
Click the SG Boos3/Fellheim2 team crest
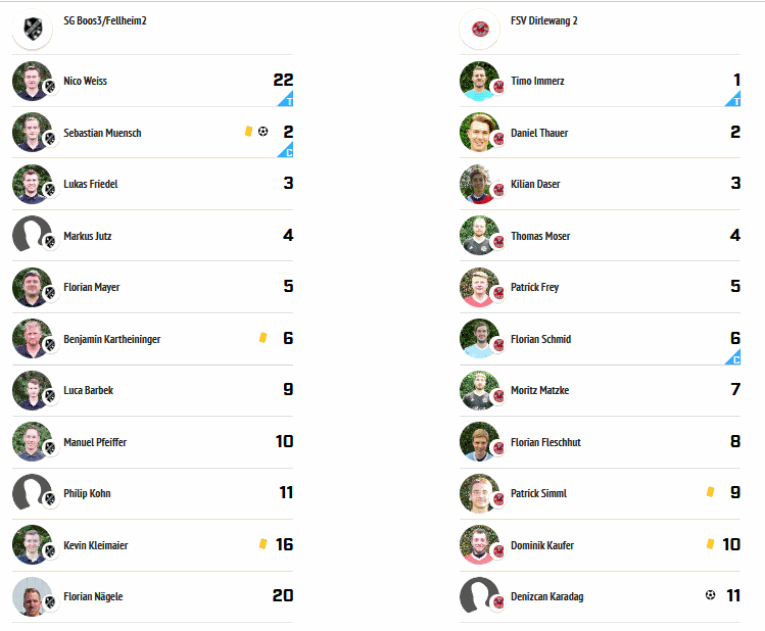coord(32,29)
